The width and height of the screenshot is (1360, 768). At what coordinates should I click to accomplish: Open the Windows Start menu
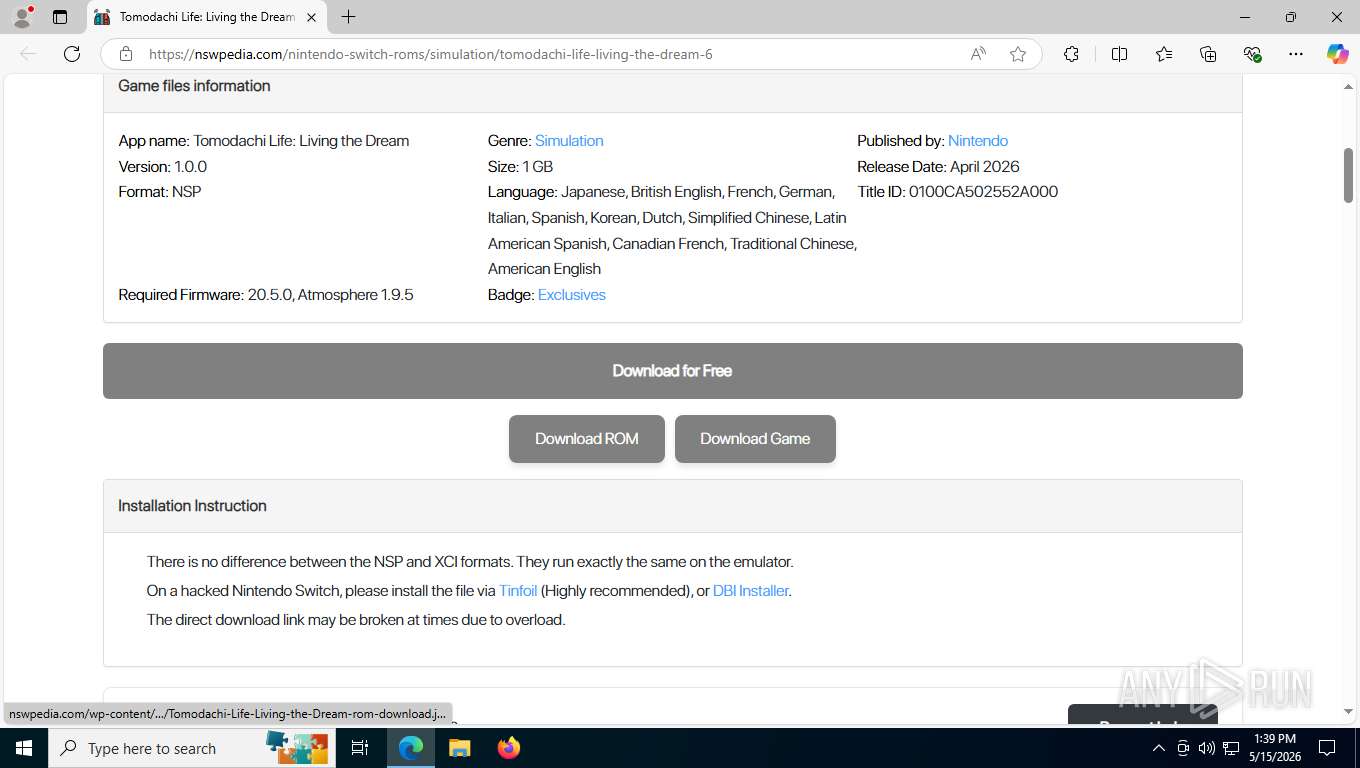click(x=24, y=748)
